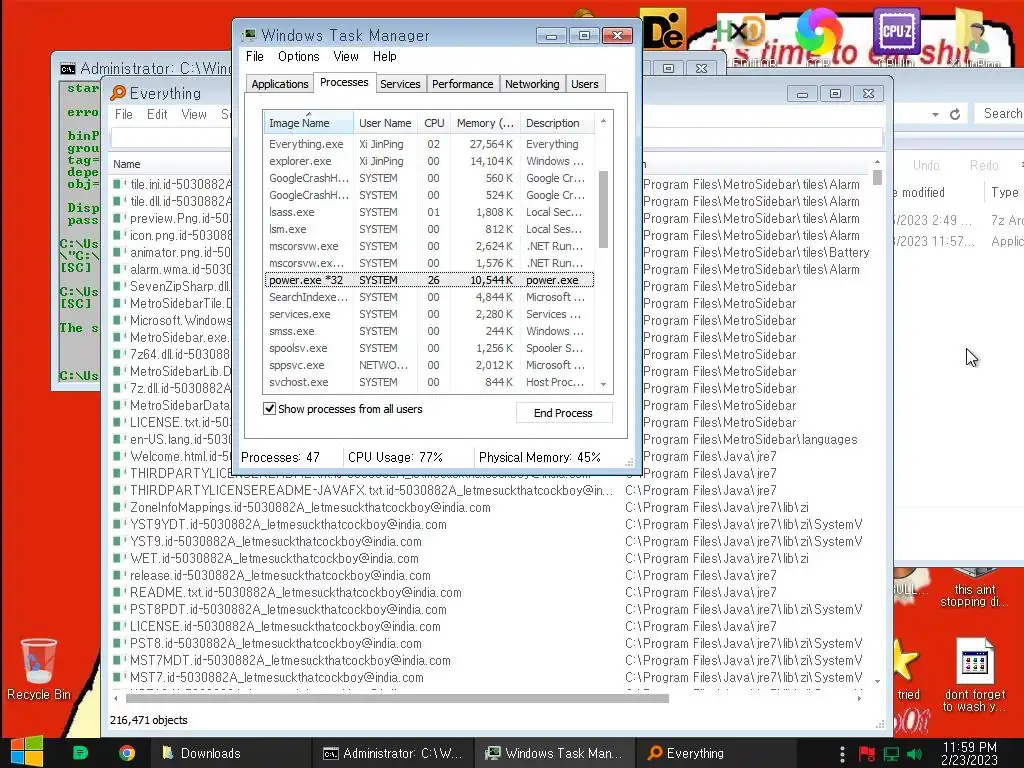
Task: Sort processes by CPU column
Action: click(x=434, y=123)
